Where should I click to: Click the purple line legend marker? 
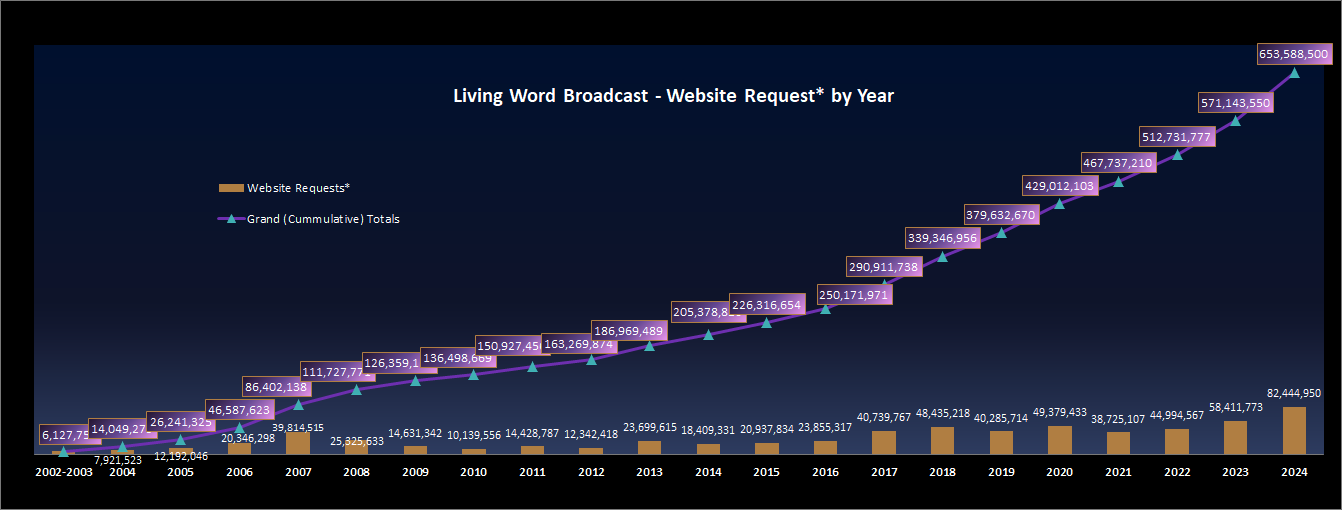click(x=230, y=219)
